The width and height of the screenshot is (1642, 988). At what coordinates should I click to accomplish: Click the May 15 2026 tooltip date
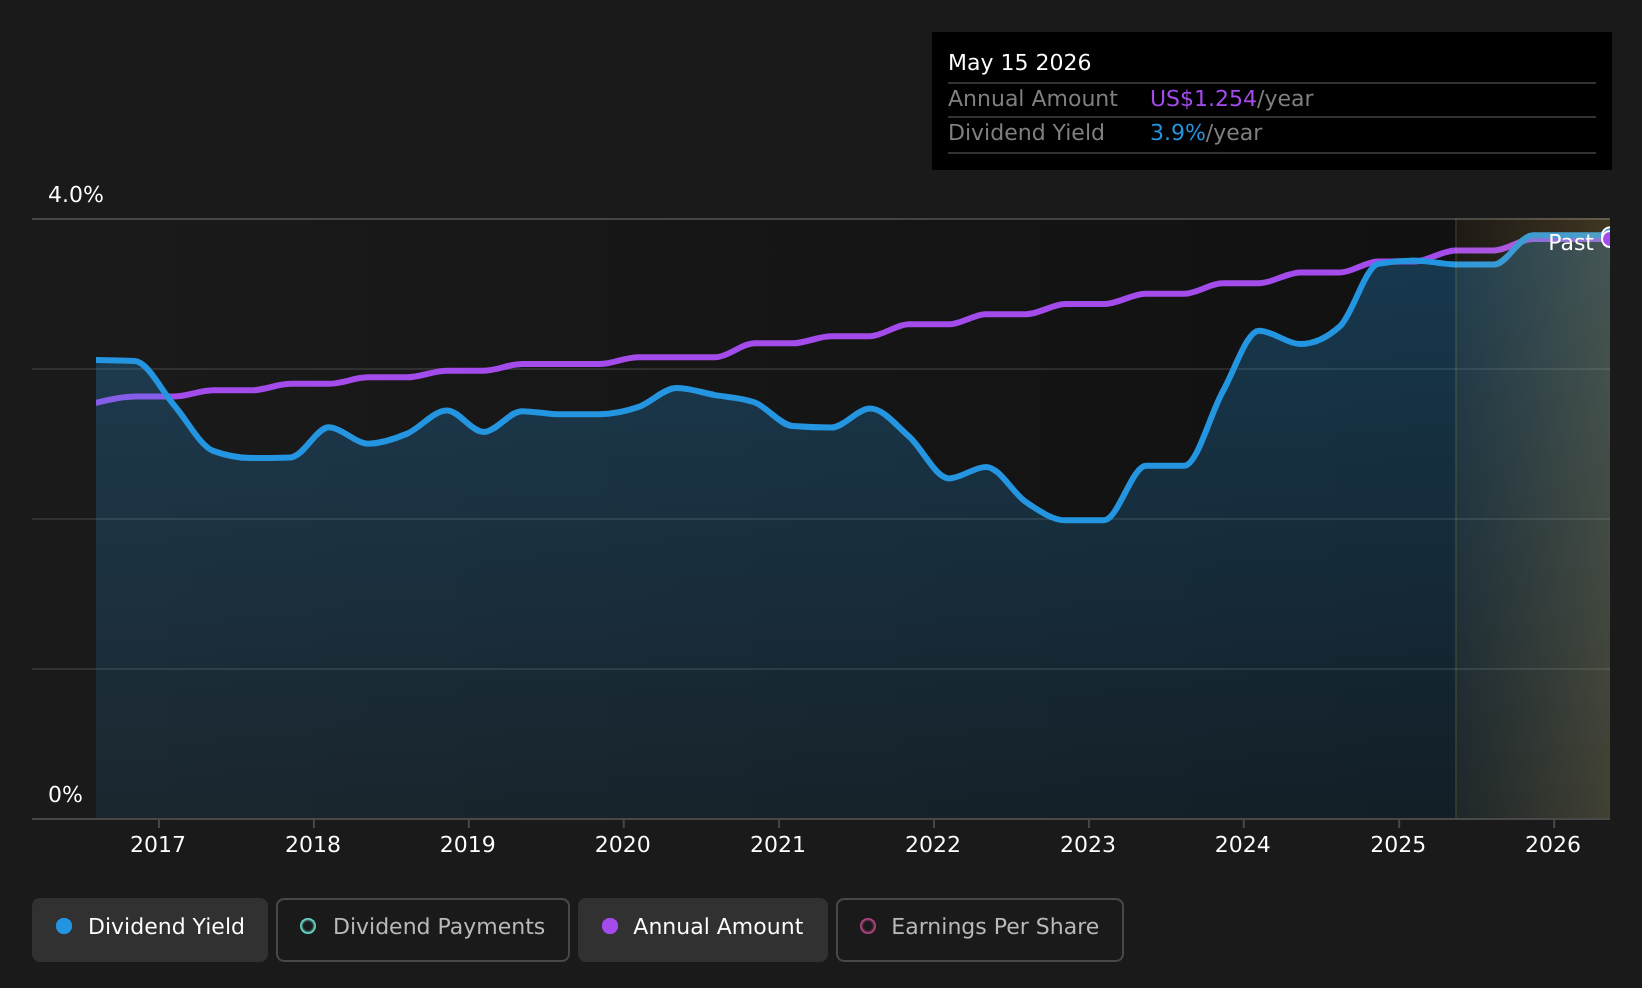pyautogui.click(x=1019, y=63)
